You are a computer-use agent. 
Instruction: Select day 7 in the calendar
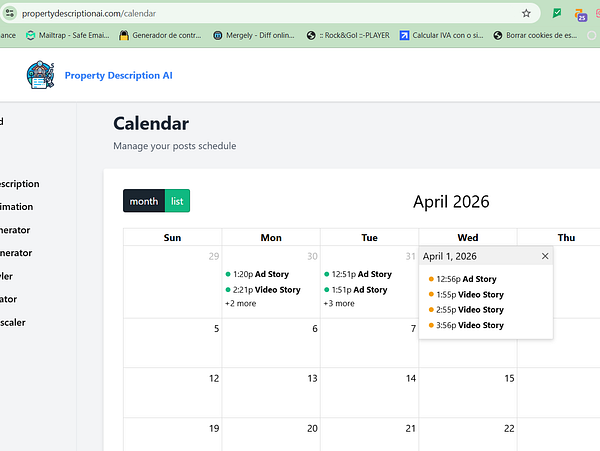click(413, 329)
